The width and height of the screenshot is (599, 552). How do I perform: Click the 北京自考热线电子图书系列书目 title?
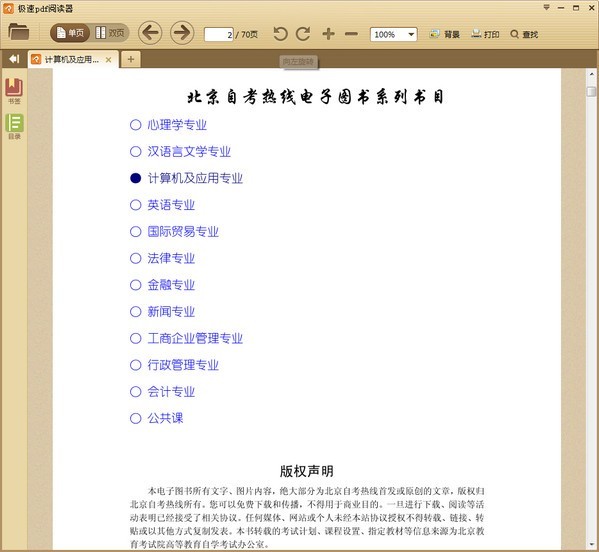[x=316, y=97]
